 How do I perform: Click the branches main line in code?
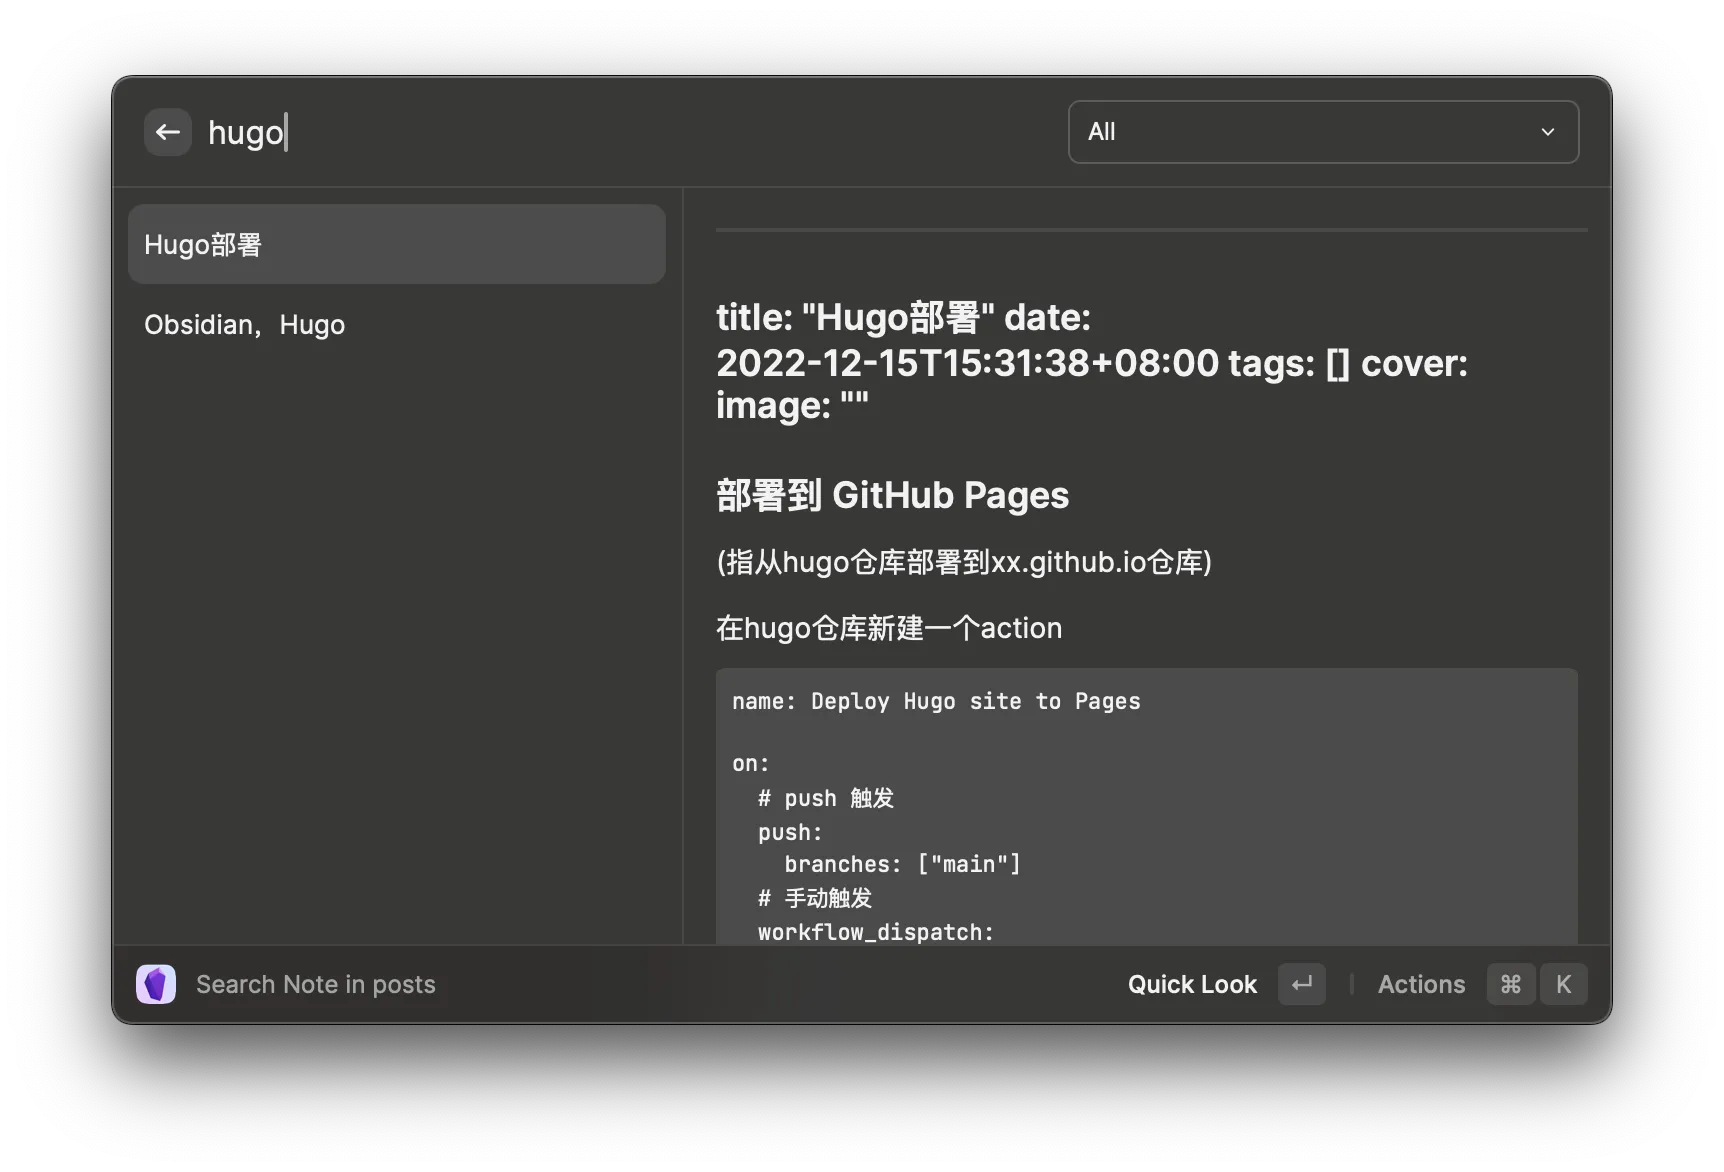(x=902, y=864)
